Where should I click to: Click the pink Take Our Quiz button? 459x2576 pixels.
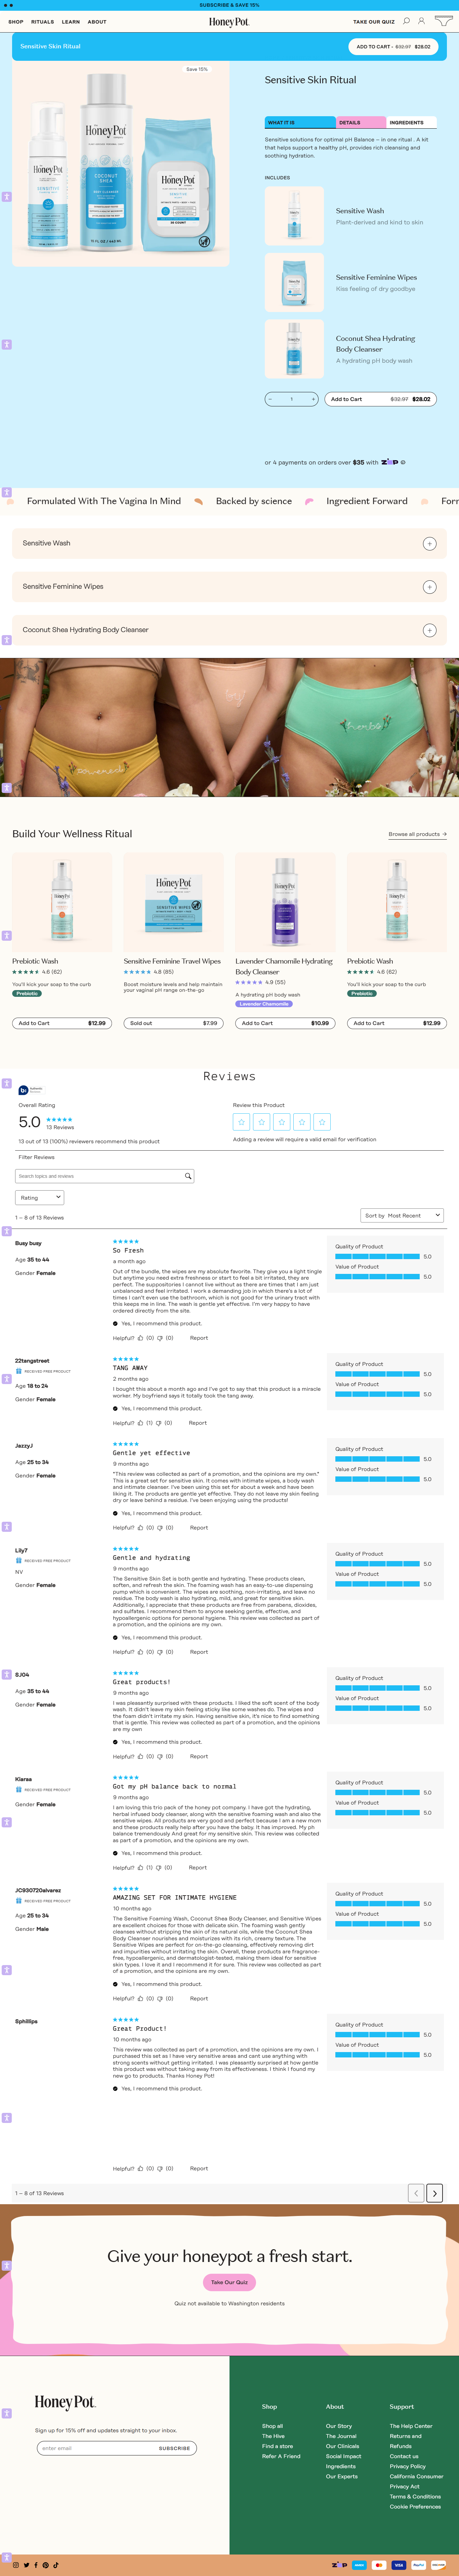(x=229, y=2282)
